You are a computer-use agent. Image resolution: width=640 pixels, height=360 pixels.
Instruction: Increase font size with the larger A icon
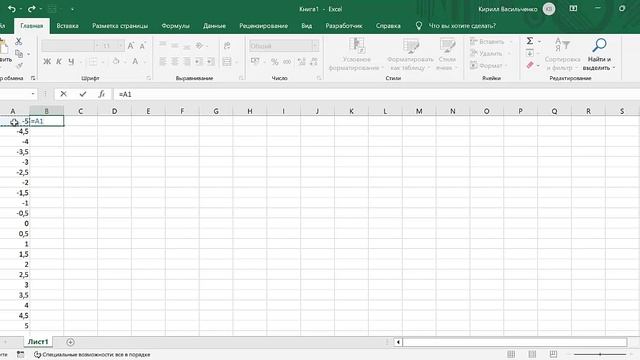[x=131, y=46]
